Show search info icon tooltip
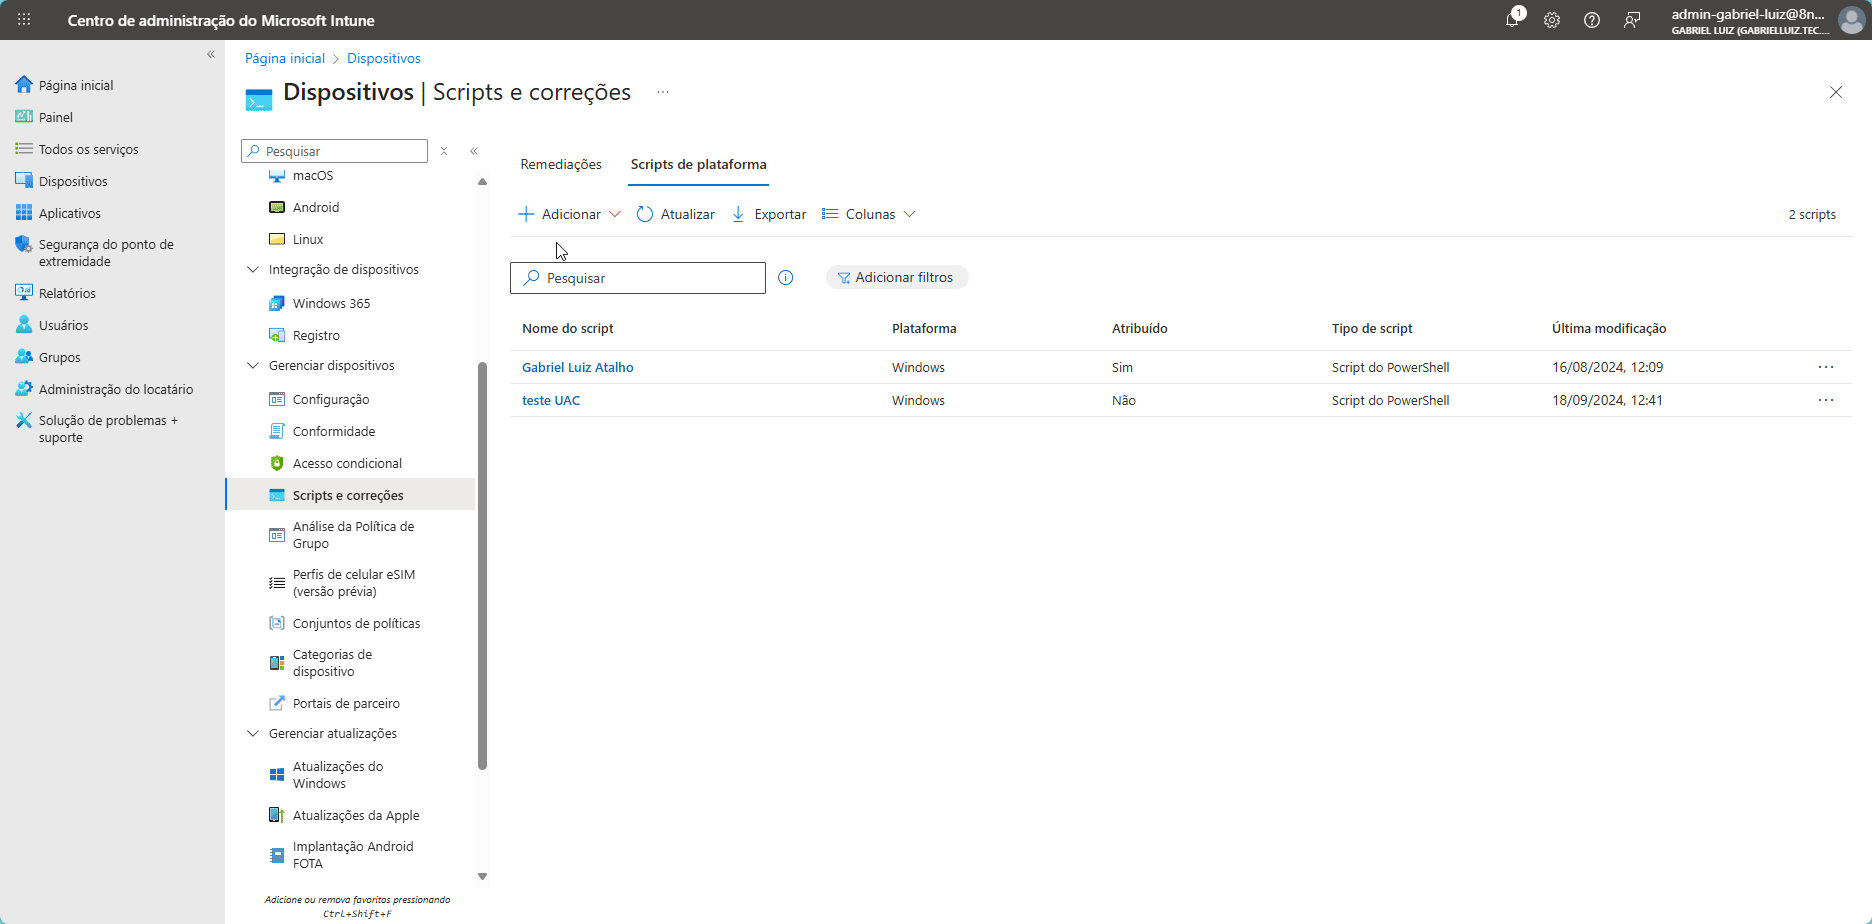 [786, 278]
